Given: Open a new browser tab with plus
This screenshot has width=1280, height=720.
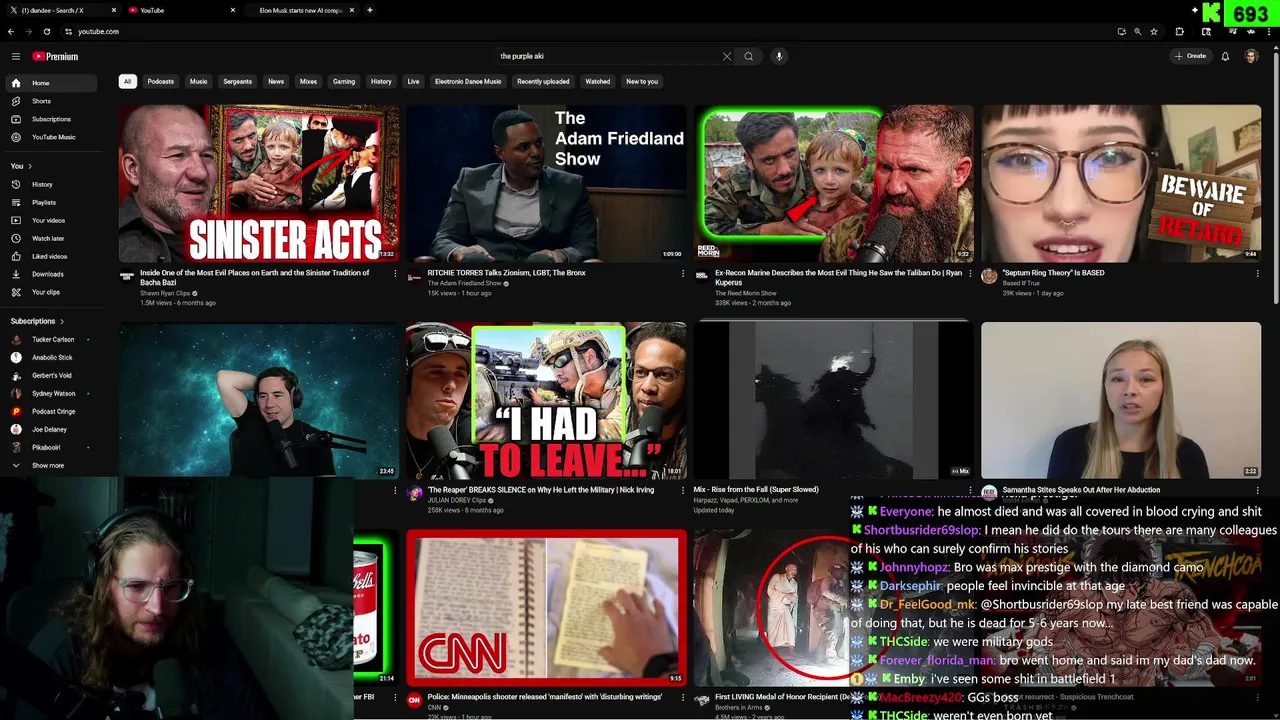Looking at the screenshot, I should point(370,10).
